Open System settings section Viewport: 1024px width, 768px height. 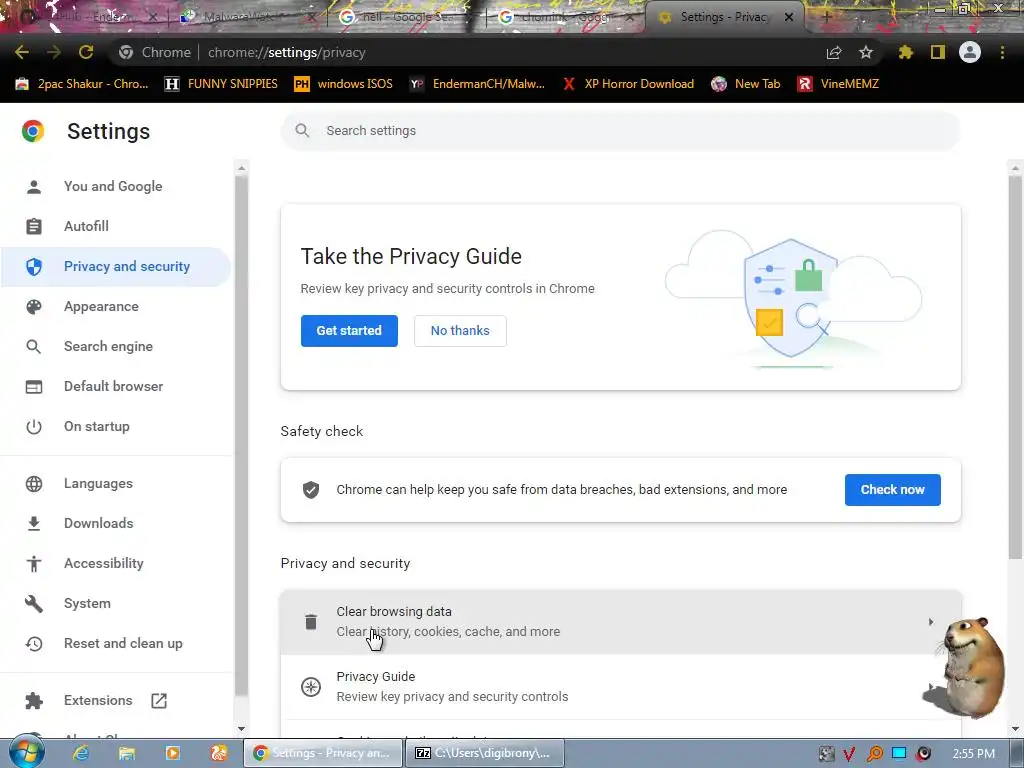[x=116, y=603]
